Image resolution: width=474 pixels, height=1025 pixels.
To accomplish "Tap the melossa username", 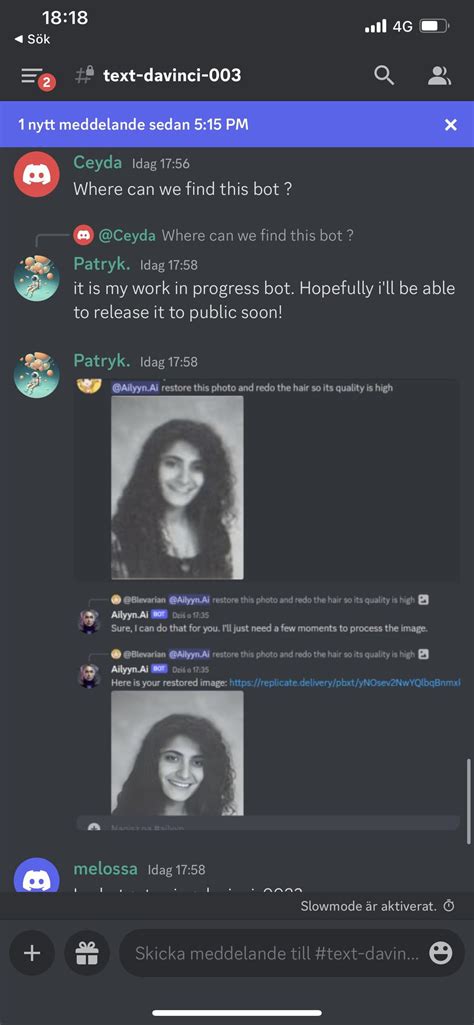I will 105,869.
